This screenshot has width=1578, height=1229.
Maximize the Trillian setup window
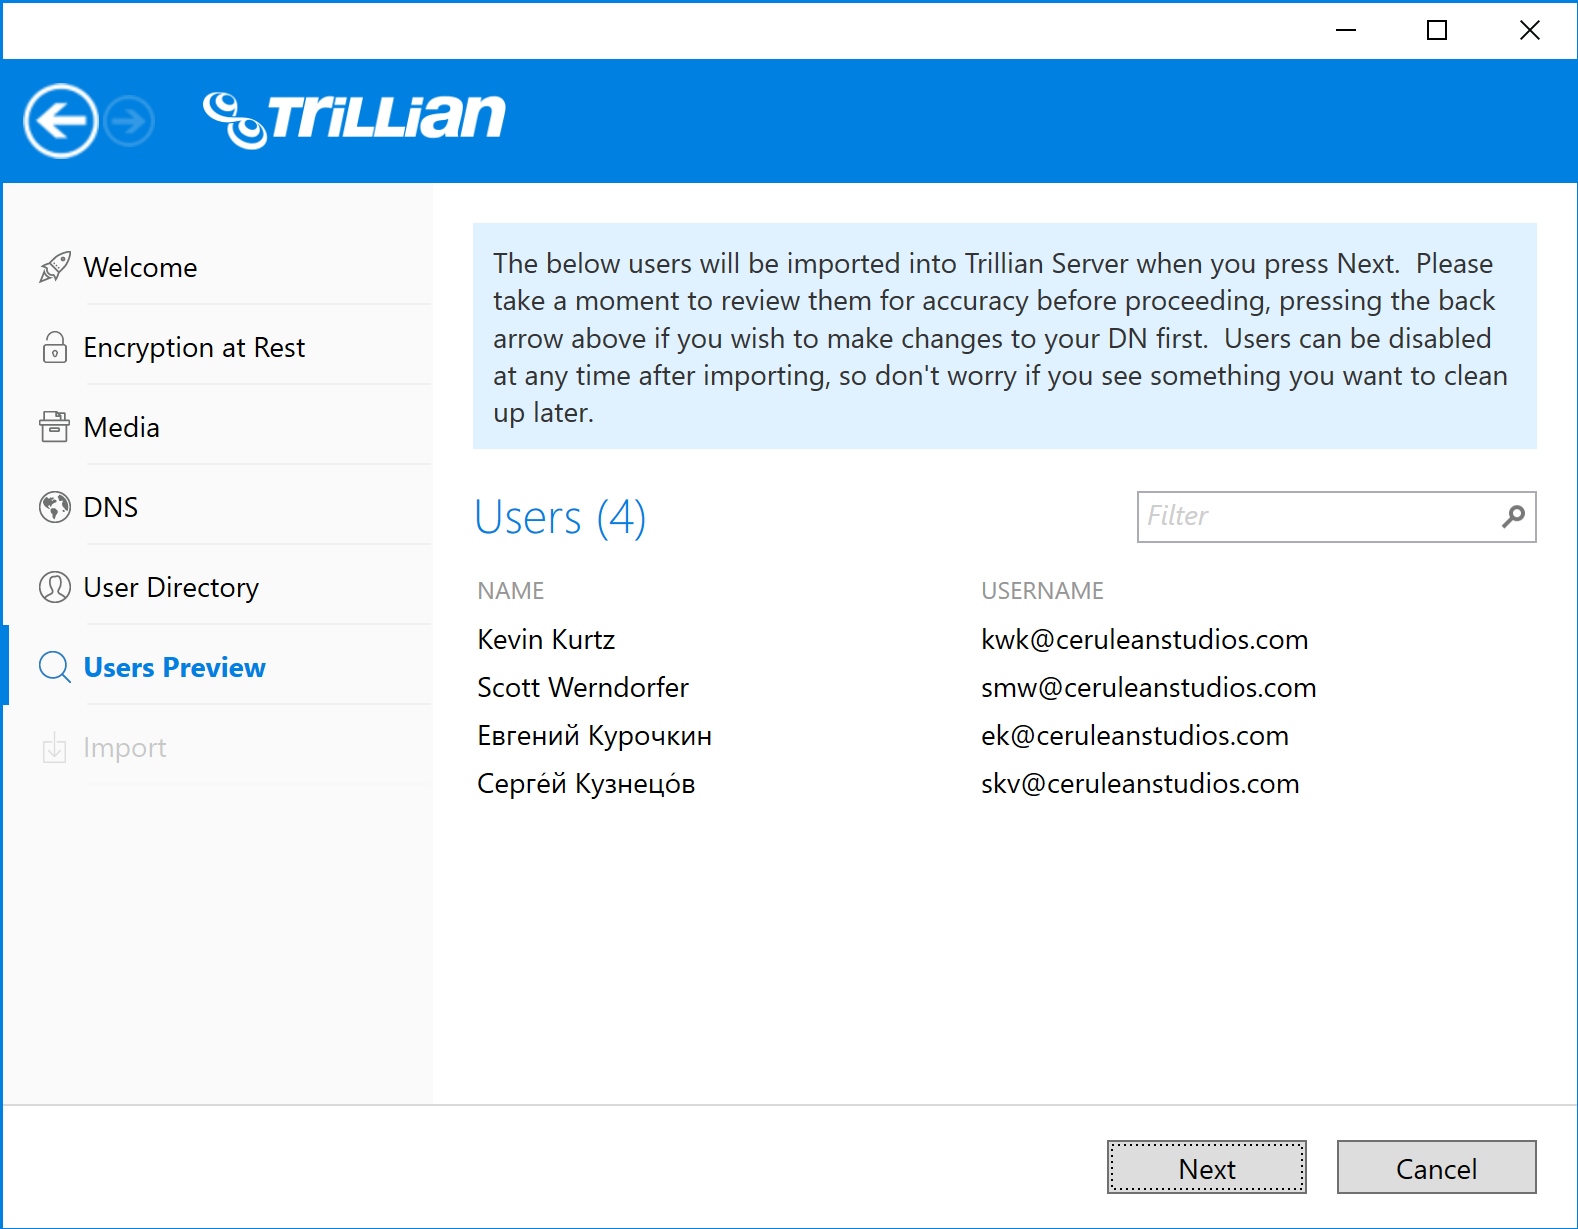coord(1437,30)
